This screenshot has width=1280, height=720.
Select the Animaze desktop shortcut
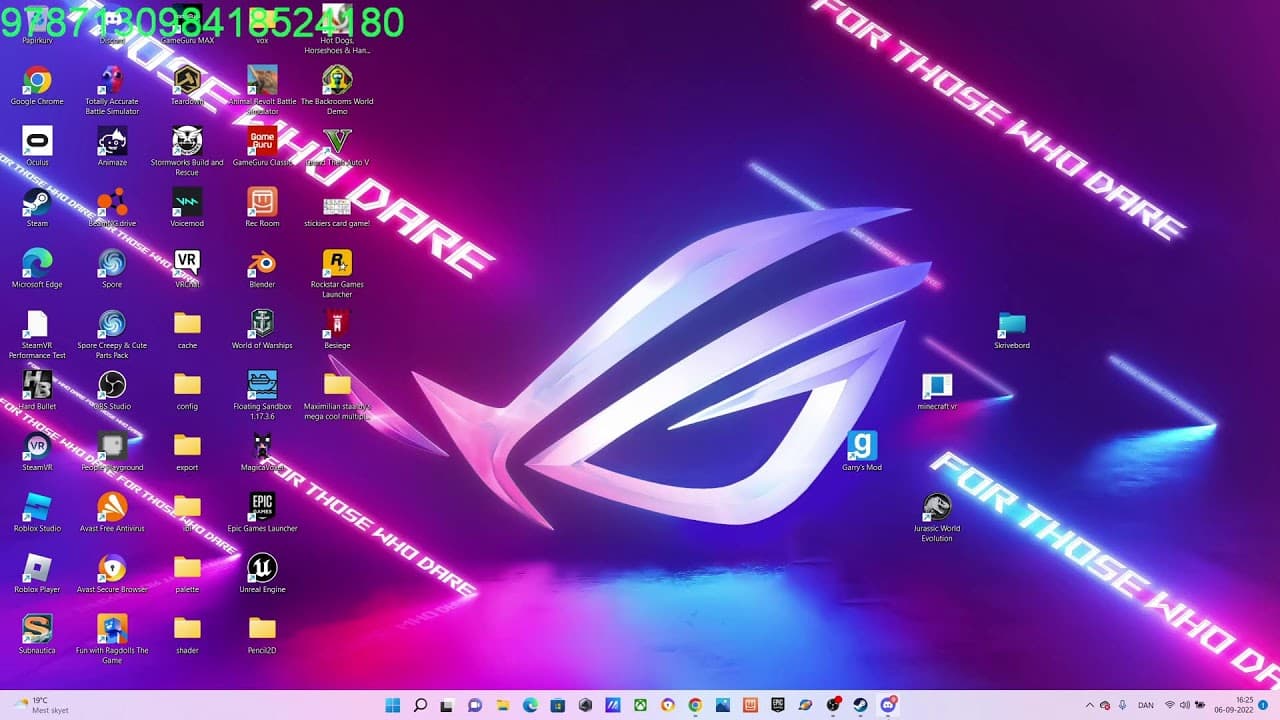112,147
